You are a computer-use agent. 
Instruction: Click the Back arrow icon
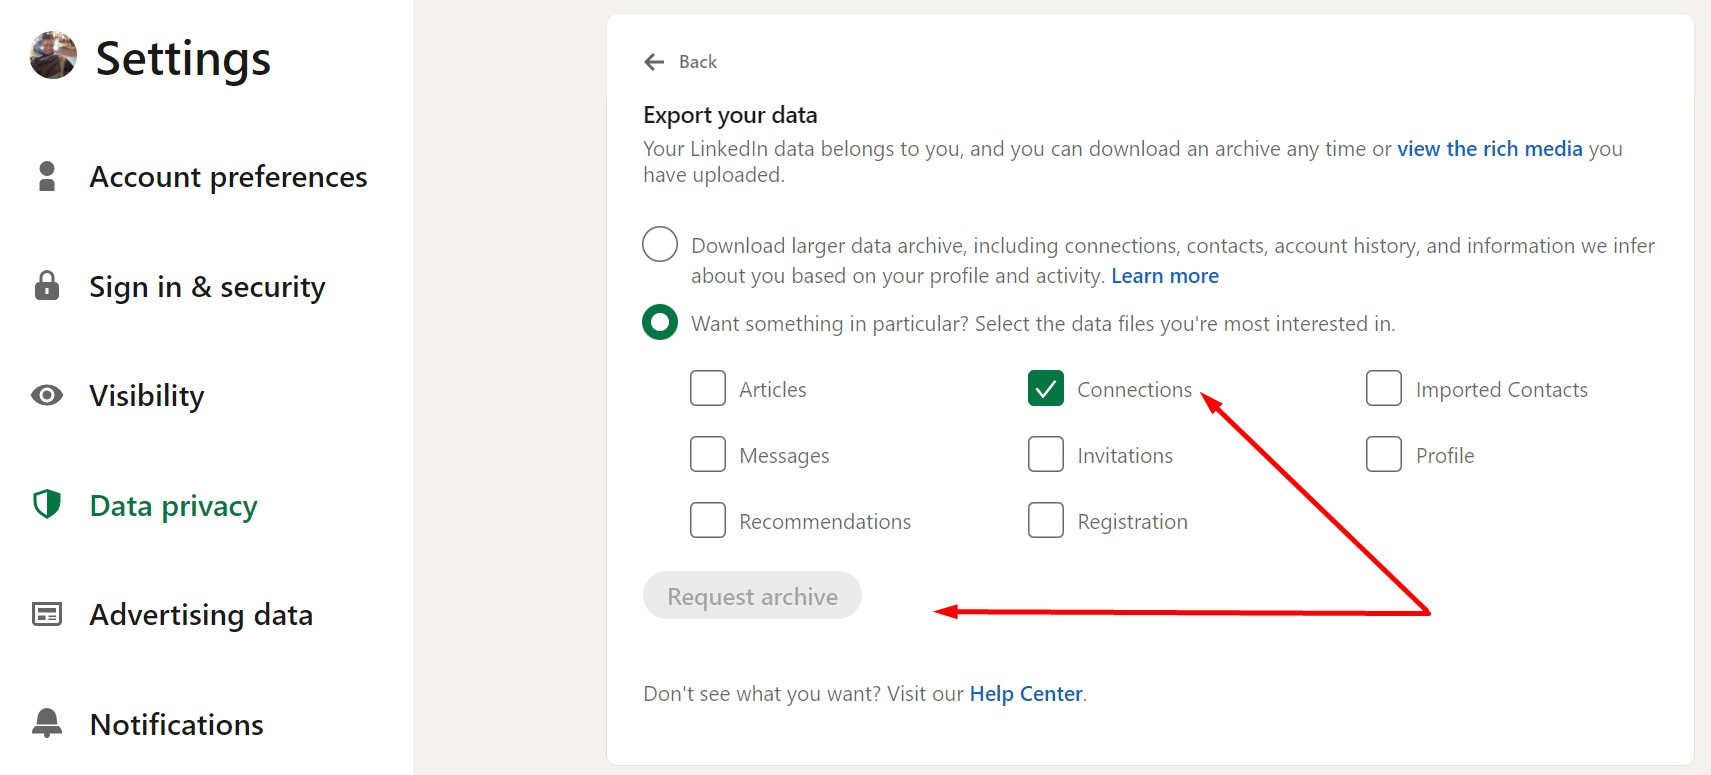click(655, 62)
